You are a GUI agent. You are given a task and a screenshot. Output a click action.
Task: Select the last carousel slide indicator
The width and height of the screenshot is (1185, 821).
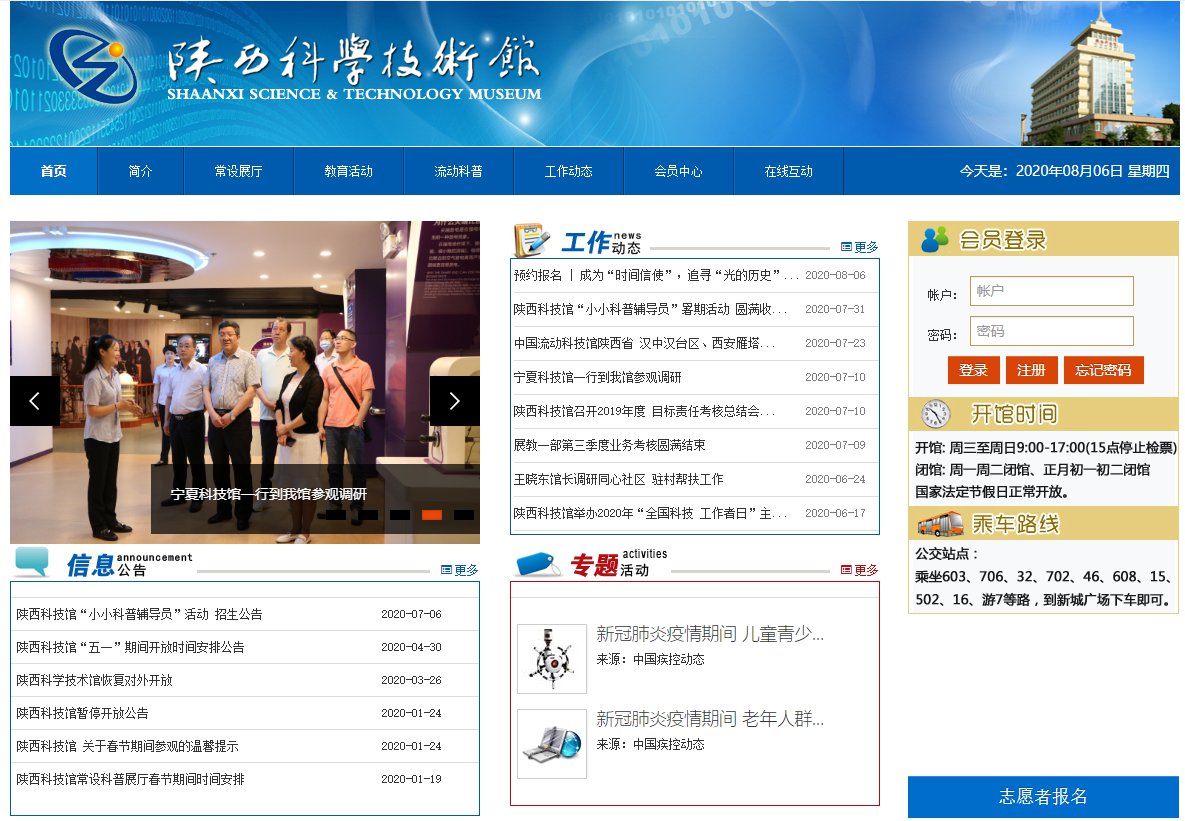point(464,515)
